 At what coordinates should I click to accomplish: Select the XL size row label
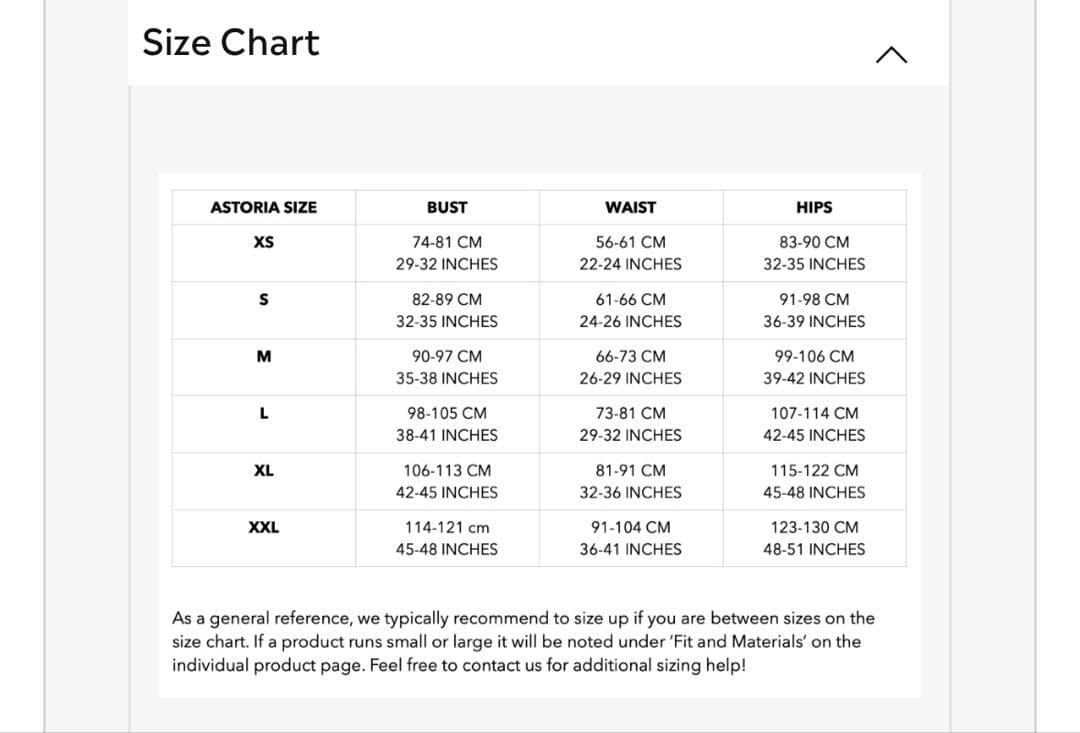click(x=264, y=470)
